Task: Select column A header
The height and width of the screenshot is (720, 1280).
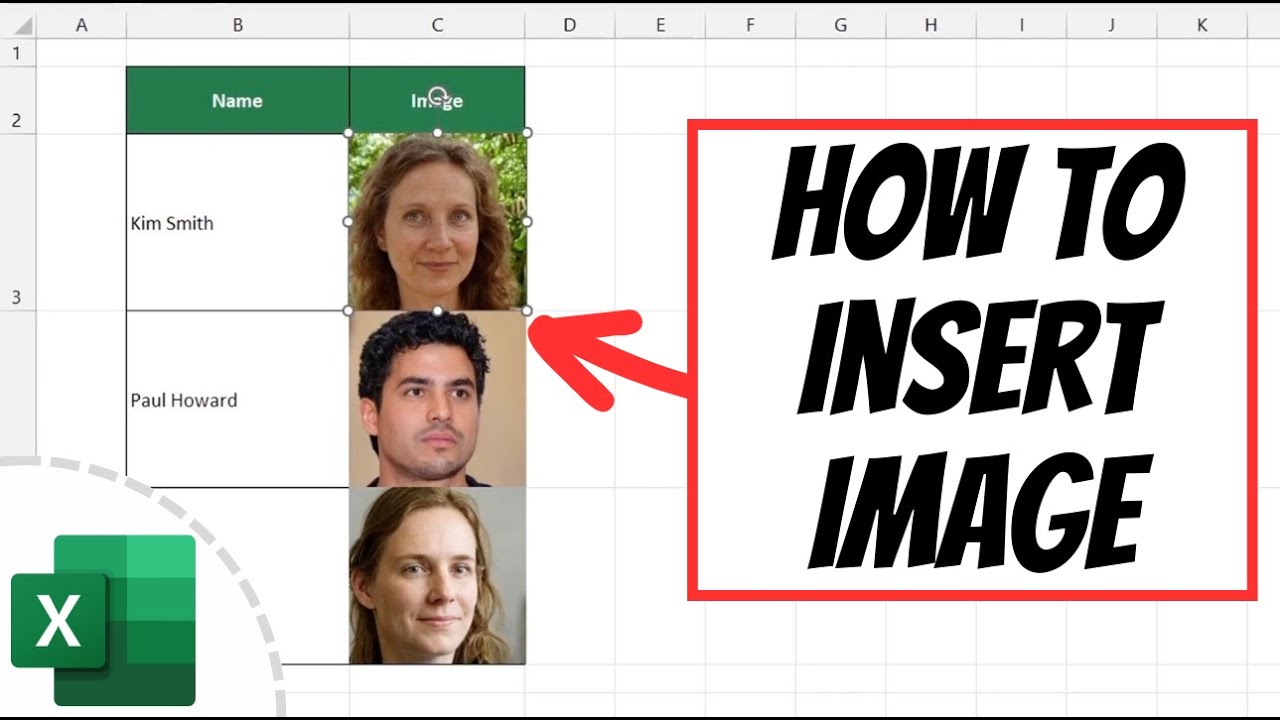Action: pyautogui.click(x=81, y=25)
